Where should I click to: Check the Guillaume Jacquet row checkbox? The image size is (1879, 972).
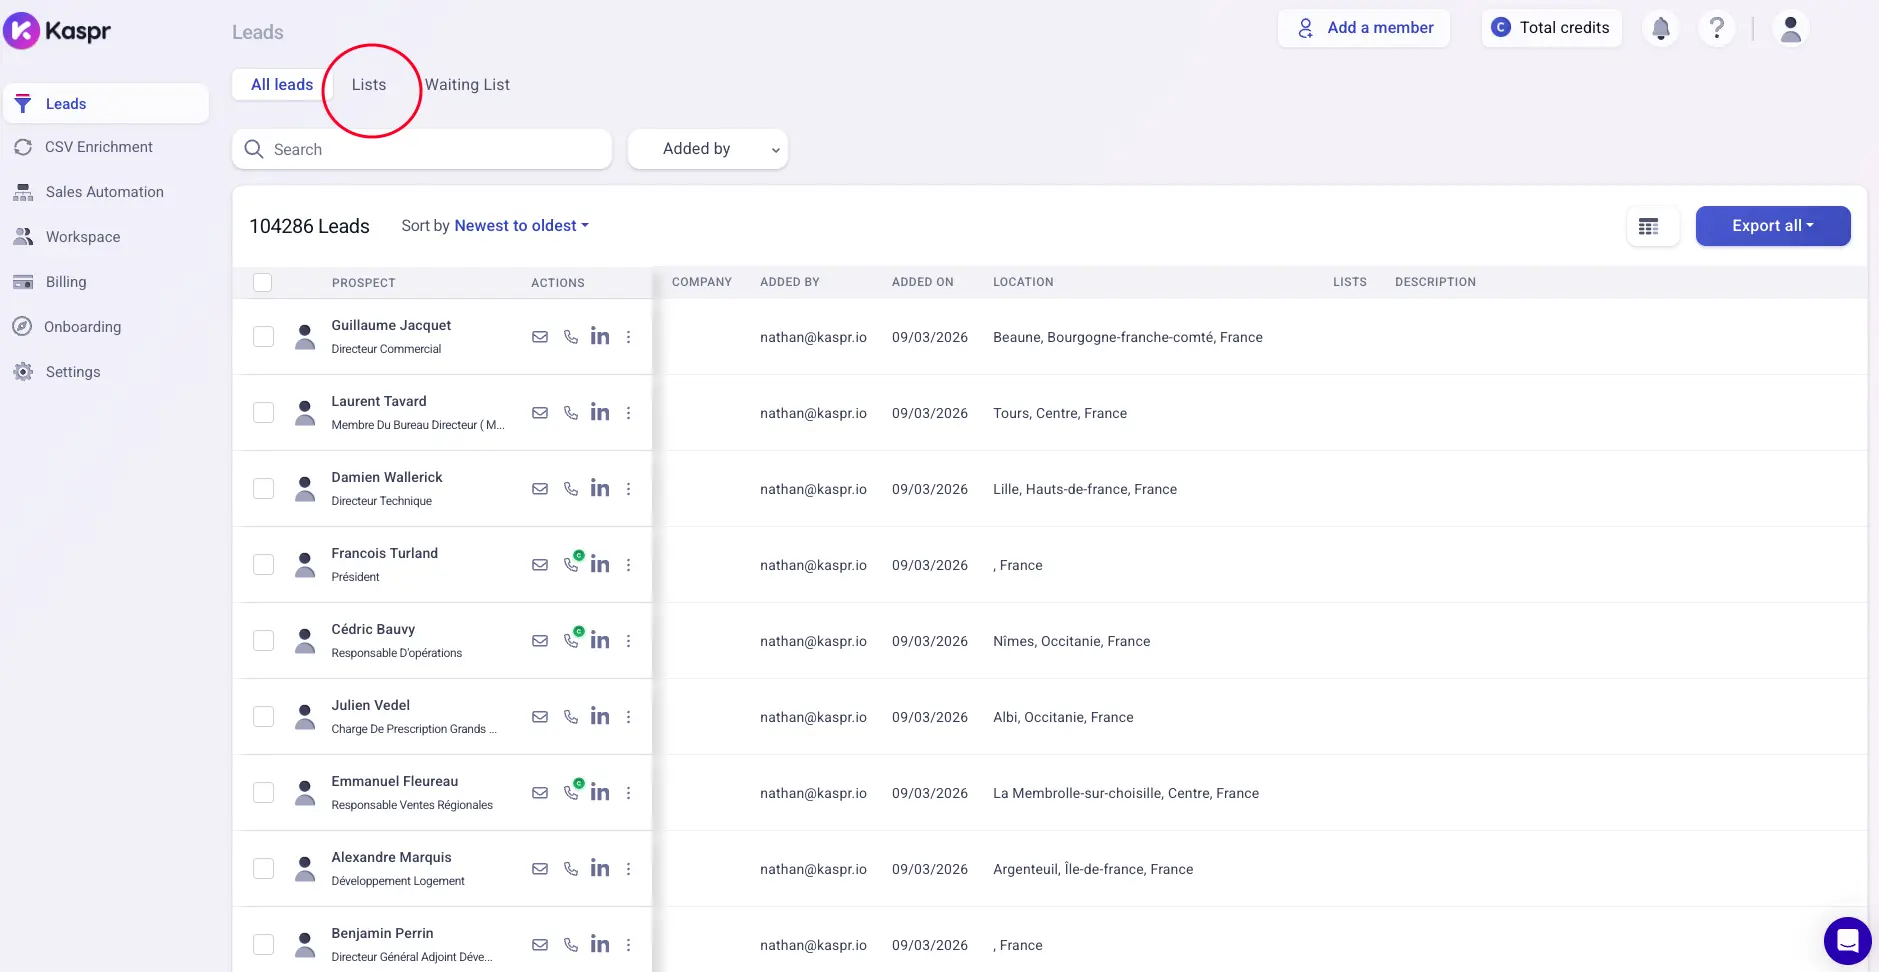tap(264, 337)
